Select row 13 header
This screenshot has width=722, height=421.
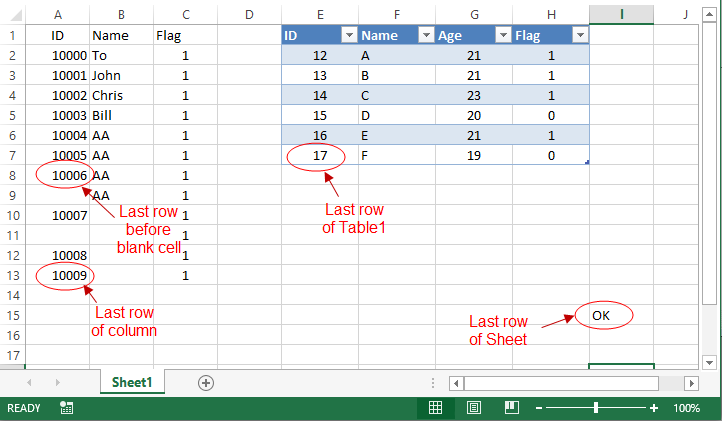click(x=12, y=275)
